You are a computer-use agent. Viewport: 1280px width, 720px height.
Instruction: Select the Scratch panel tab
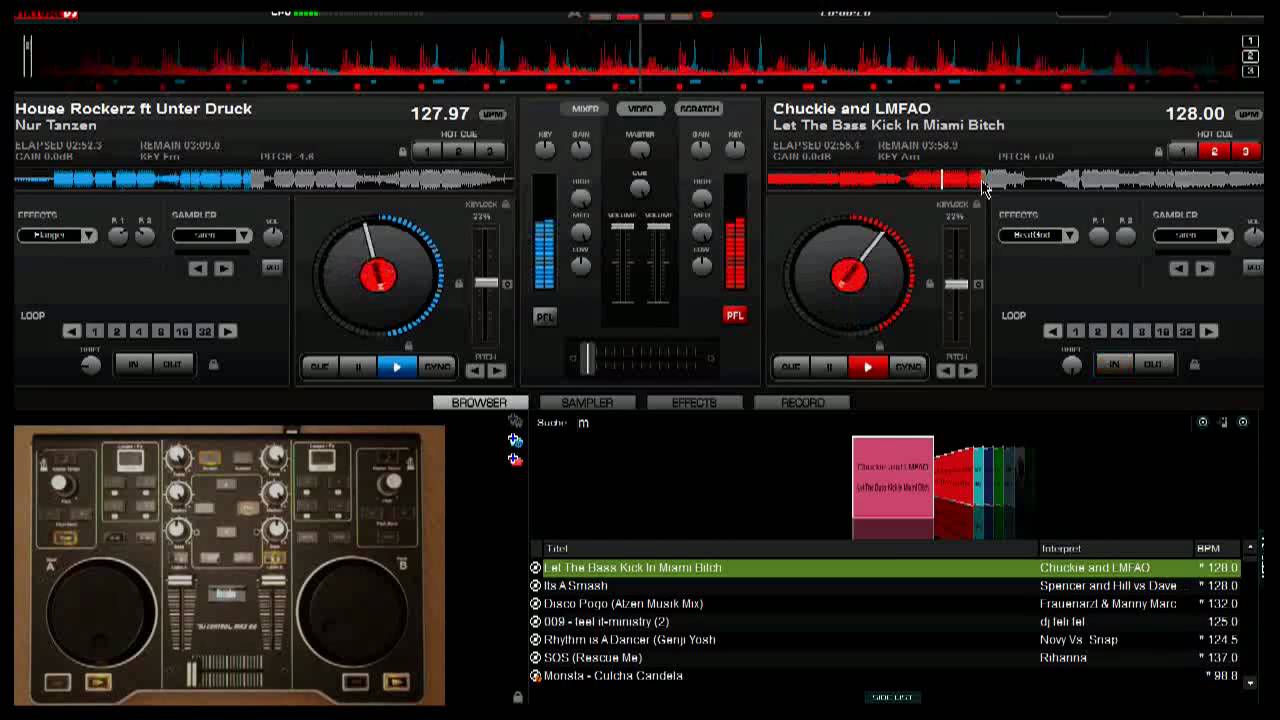point(698,109)
